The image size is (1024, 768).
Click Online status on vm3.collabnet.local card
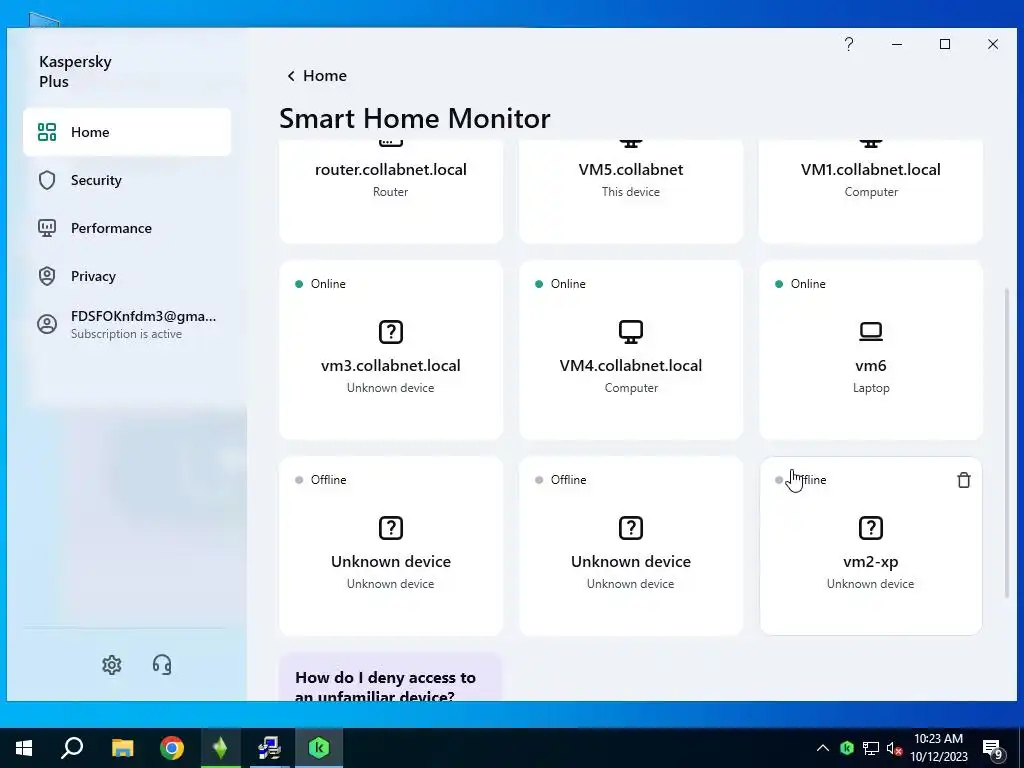321,284
